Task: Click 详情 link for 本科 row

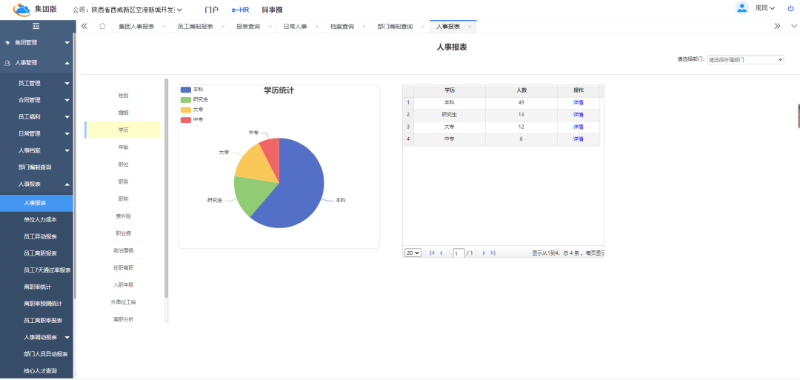Action: 578,103
